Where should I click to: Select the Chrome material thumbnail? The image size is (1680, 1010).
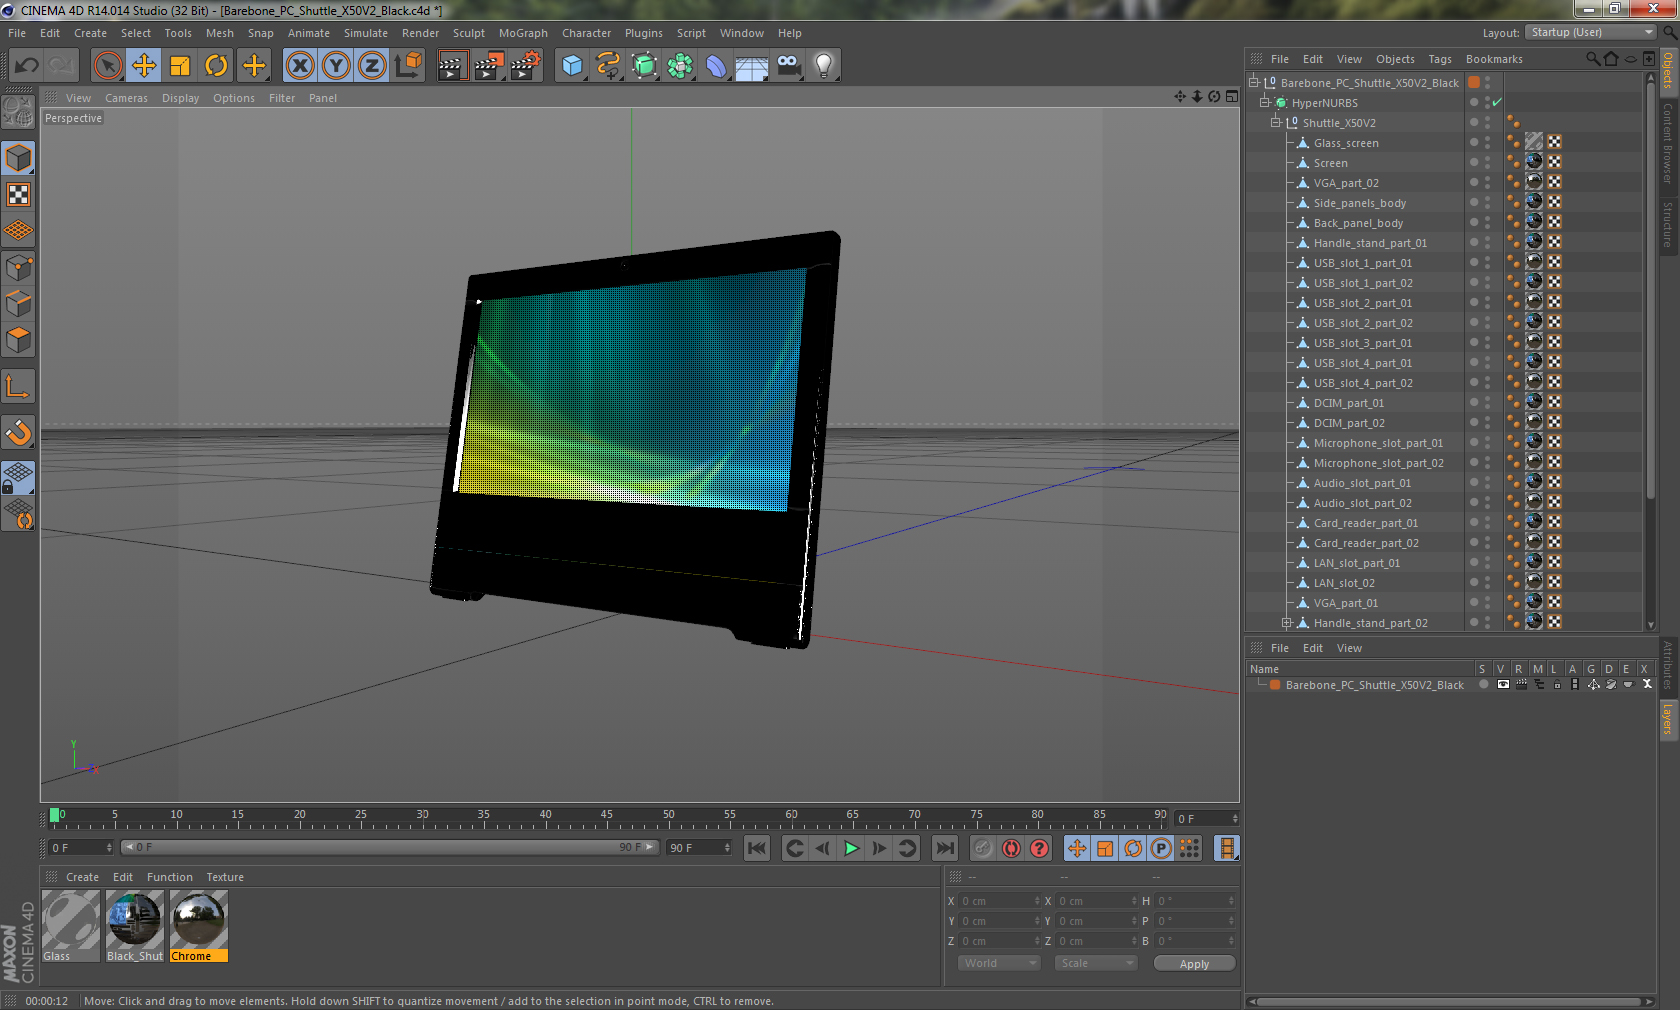pyautogui.click(x=199, y=927)
